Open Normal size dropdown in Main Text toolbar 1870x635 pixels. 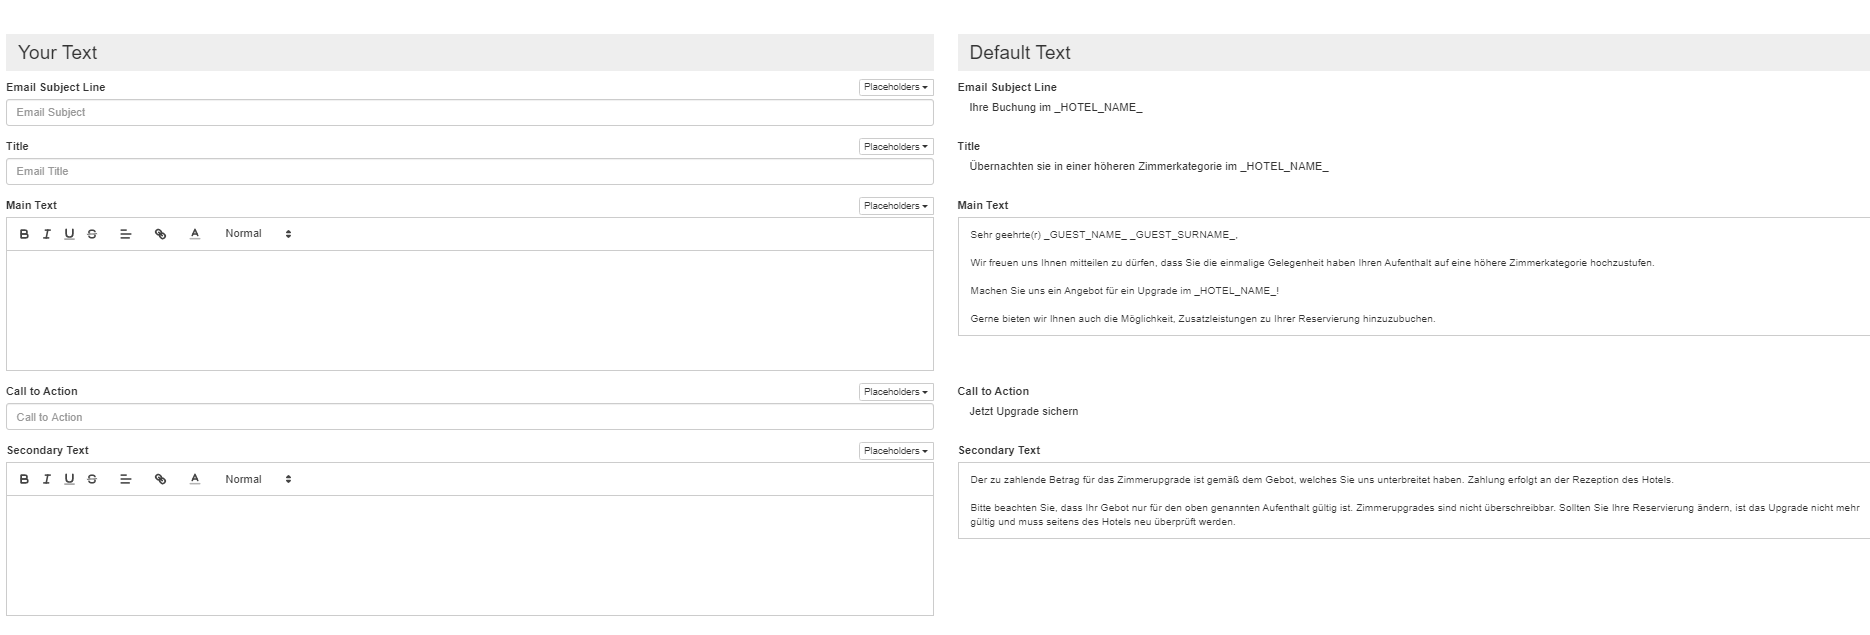258,234
